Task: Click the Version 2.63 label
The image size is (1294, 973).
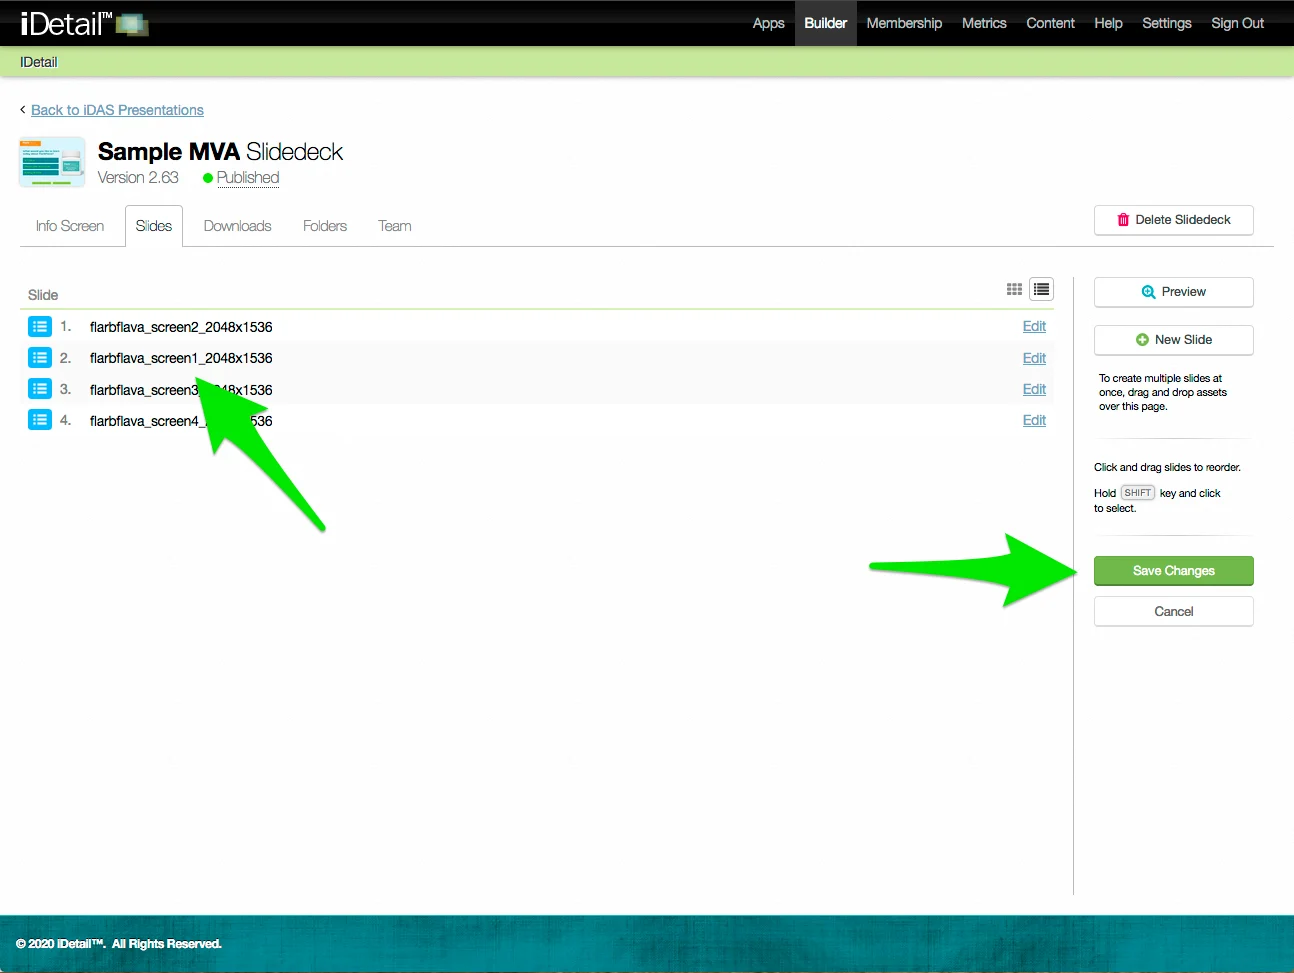Action: 138,178
